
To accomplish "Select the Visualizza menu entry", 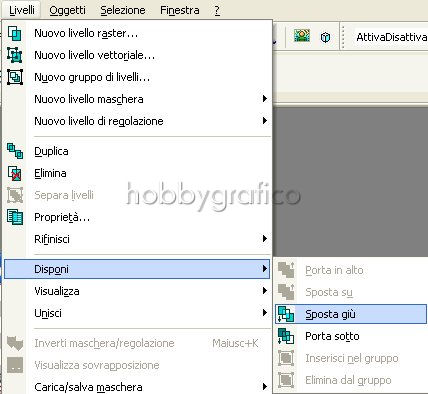I will coord(137,291).
